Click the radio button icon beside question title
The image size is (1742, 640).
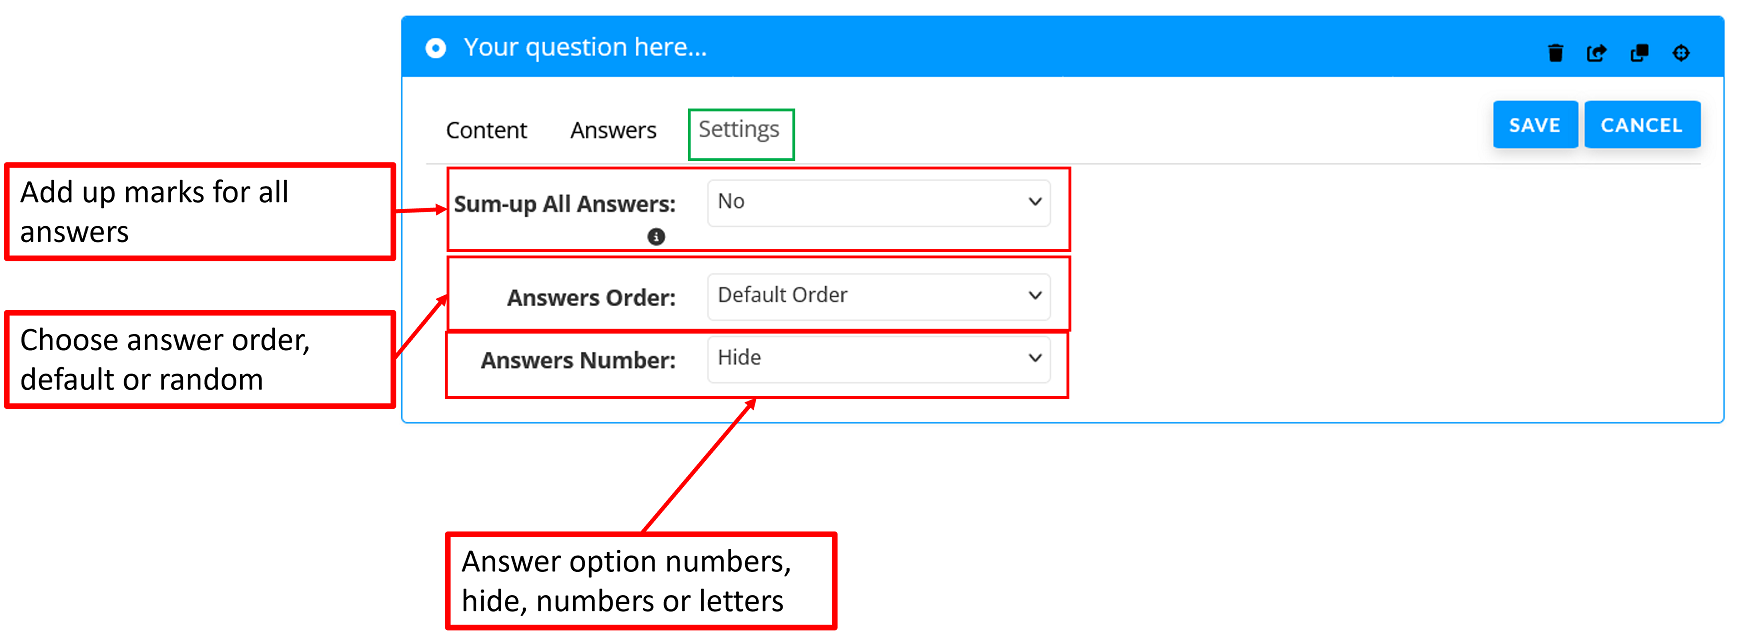pos(435,47)
